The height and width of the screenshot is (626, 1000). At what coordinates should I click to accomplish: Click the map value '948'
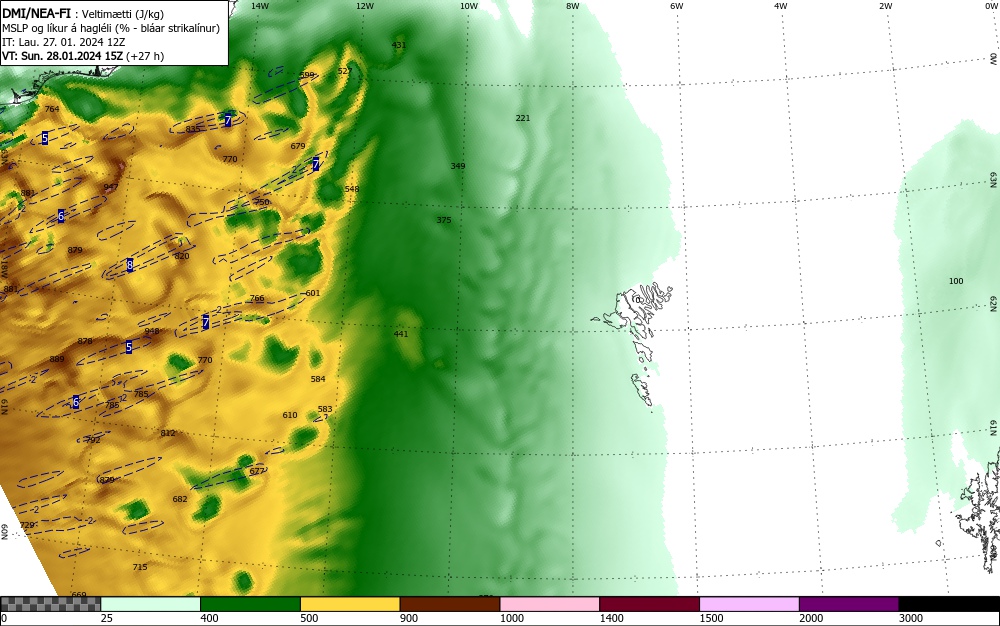[152, 331]
